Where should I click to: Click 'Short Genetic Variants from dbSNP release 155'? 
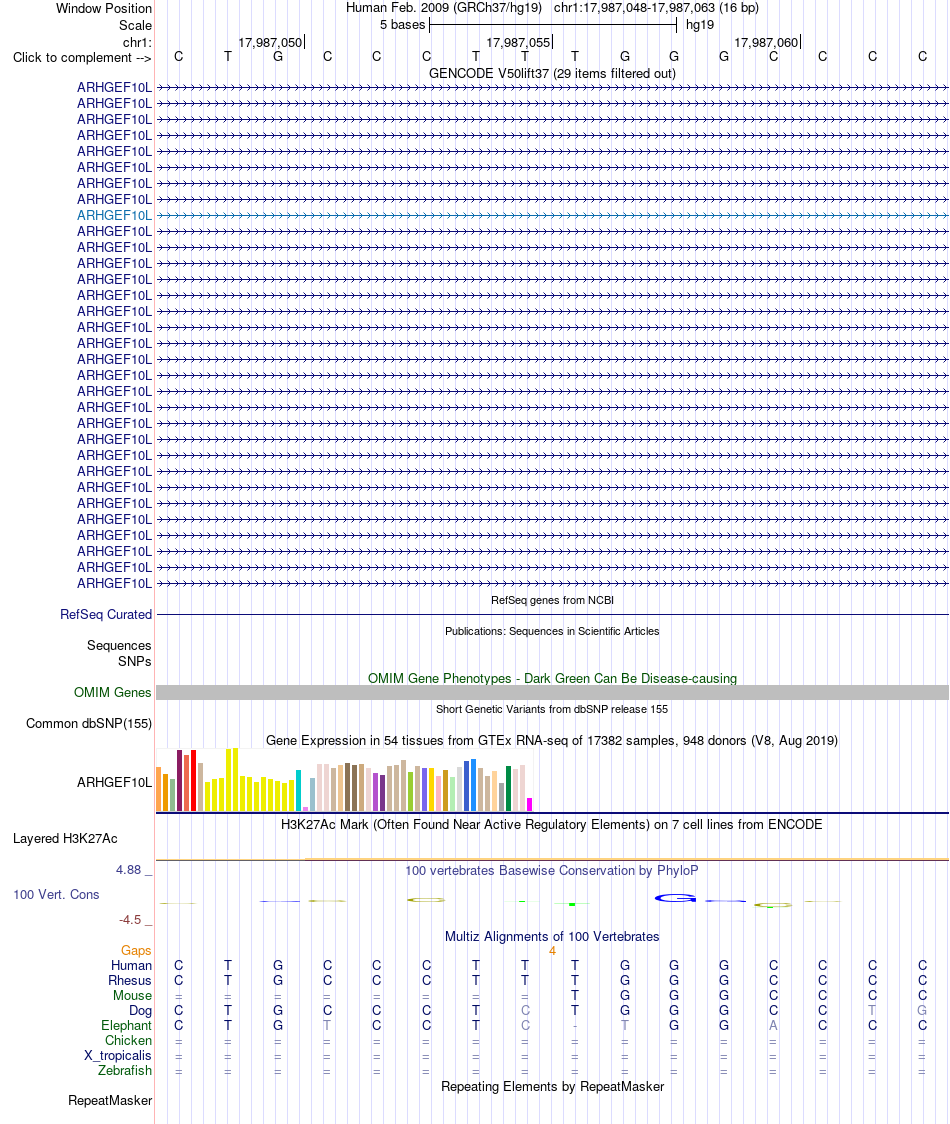click(552, 709)
